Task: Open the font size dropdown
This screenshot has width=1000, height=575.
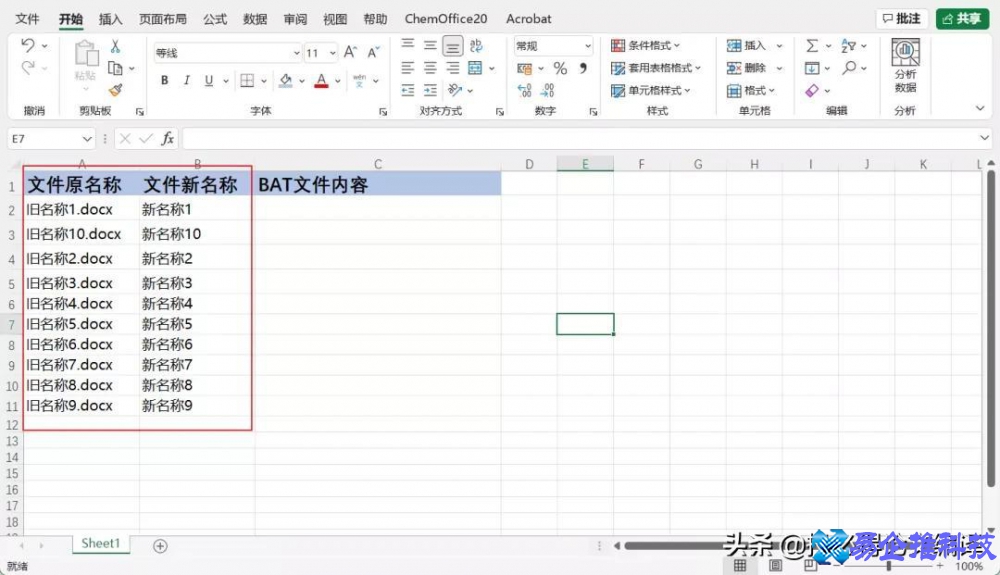Action: click(x=333, y=53)
